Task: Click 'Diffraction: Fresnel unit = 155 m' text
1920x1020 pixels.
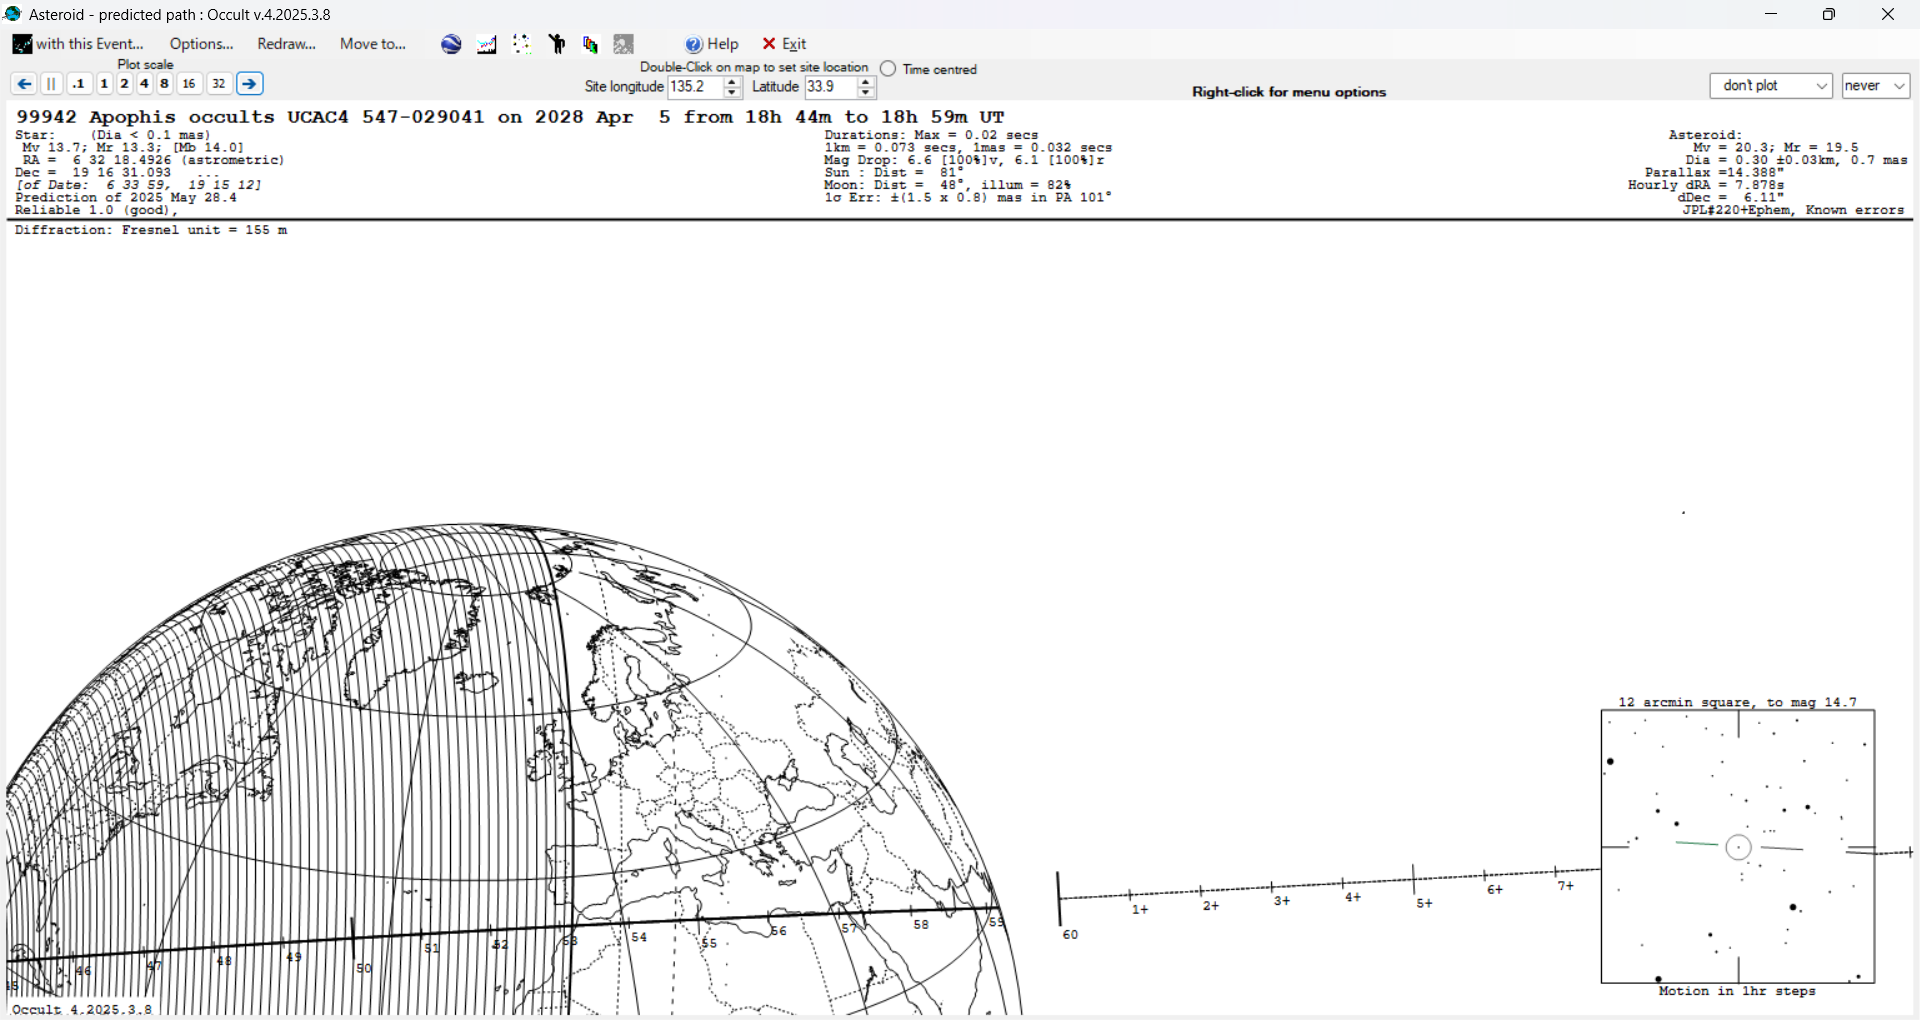Action: (x=151, y=230)
